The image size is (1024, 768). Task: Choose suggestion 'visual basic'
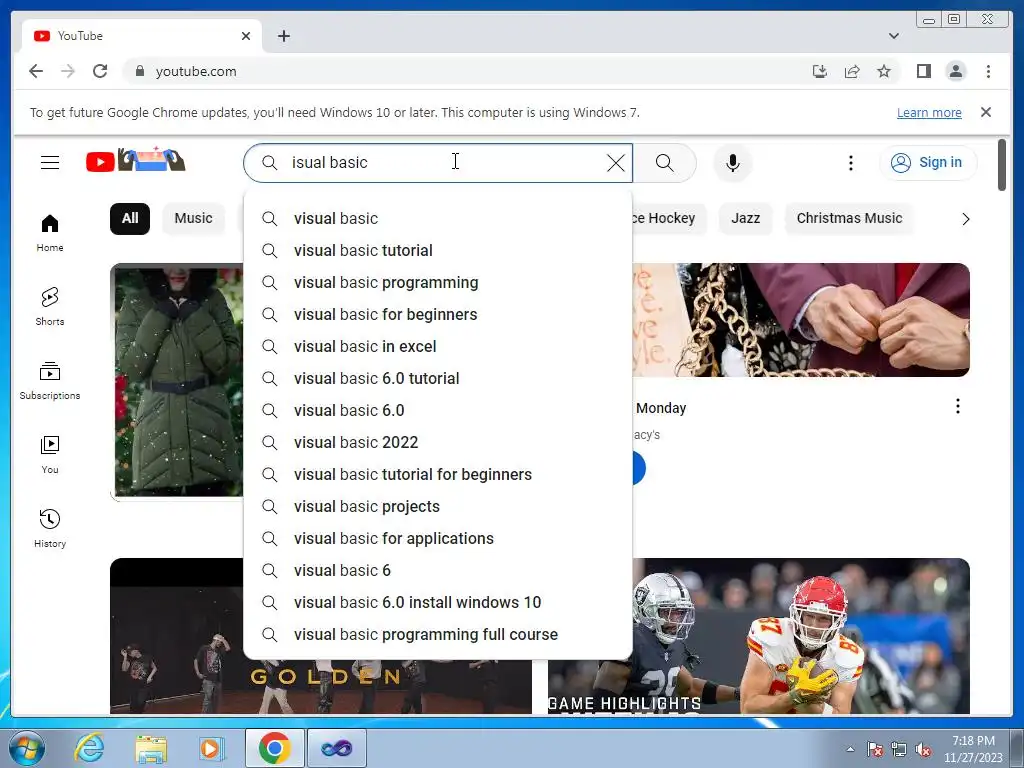tap(438, 218)
